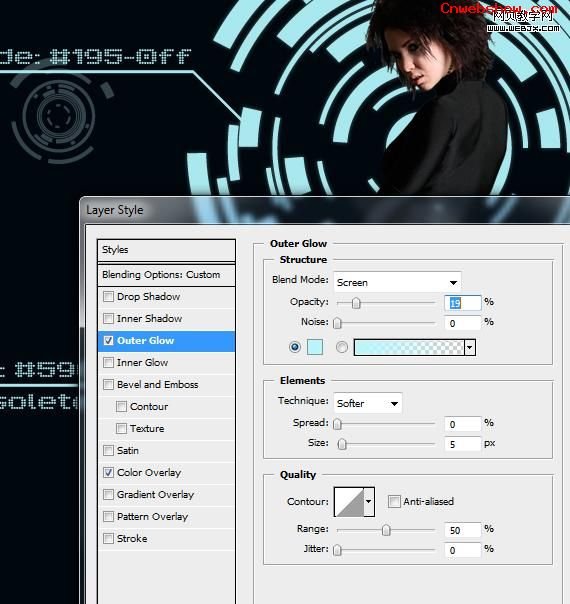Open the Contour picker arrow
The width and height of the screenshot is (570, 604).
369,502
